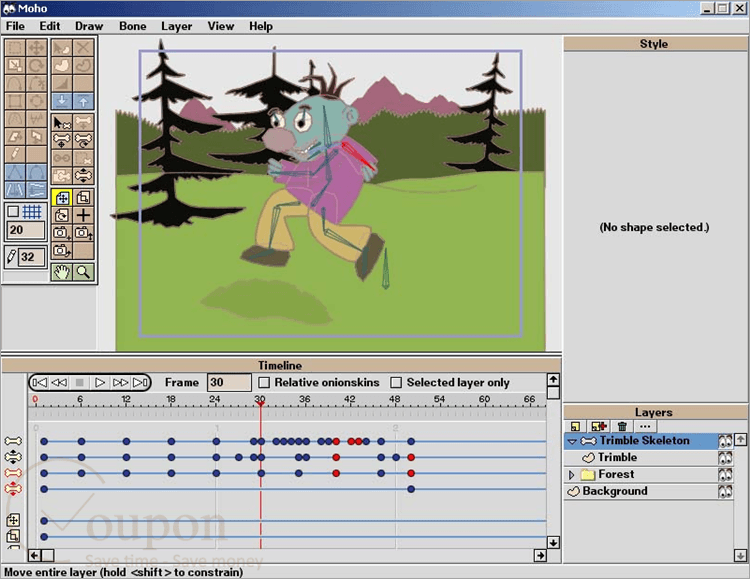Click the grid size field showing 20

26,230
